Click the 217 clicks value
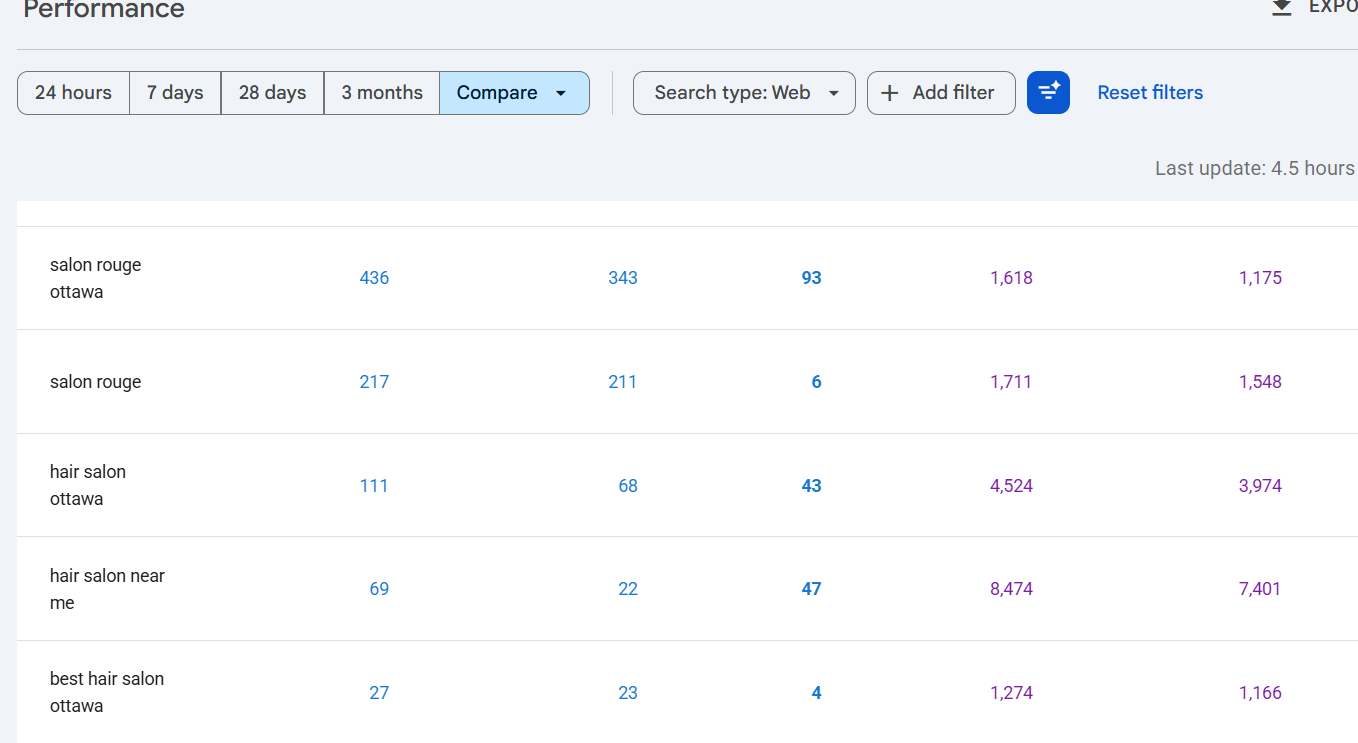1358x743 pixels. point(374,382)
